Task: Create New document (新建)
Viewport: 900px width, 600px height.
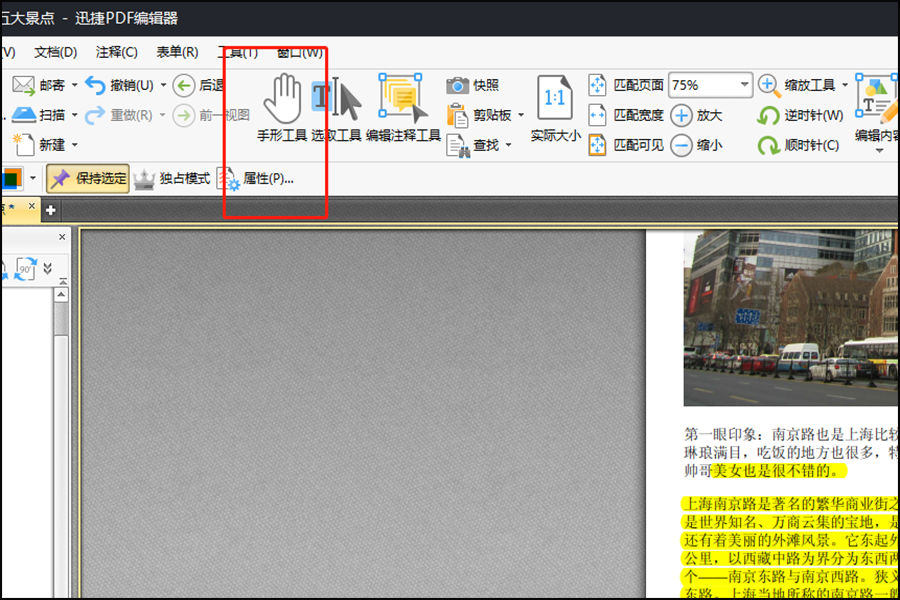Action: (38, 145)
